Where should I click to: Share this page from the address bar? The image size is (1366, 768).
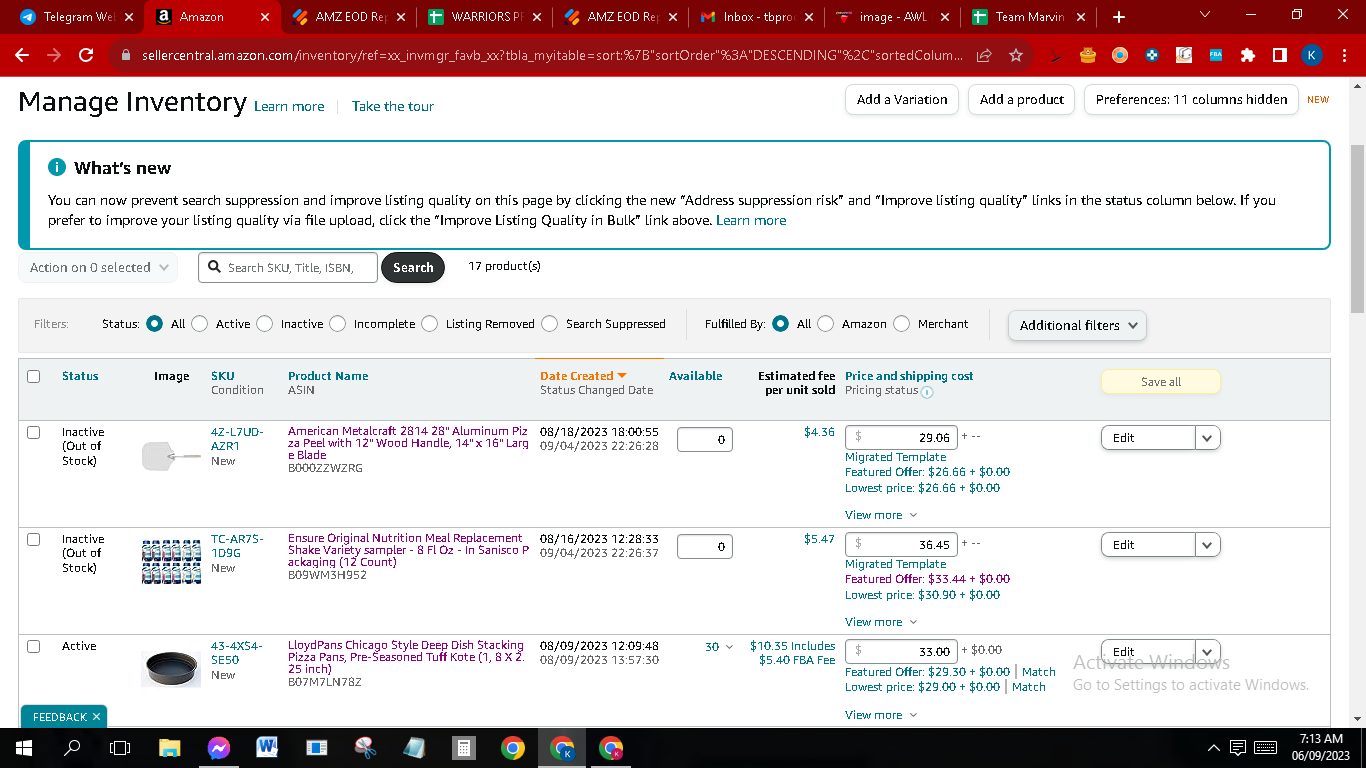(x=985, y=56)
